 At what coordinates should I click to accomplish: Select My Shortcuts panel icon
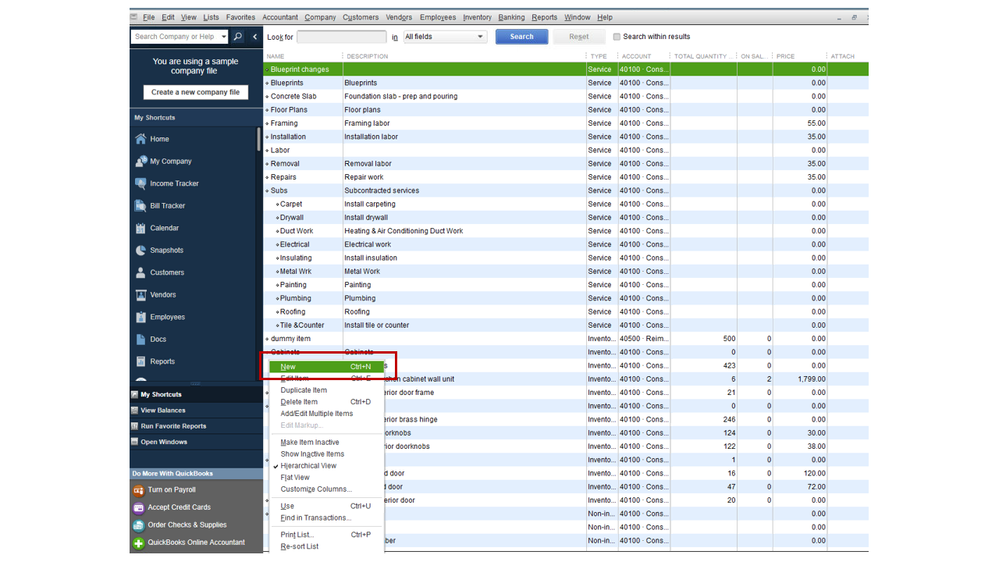point(134,394)
